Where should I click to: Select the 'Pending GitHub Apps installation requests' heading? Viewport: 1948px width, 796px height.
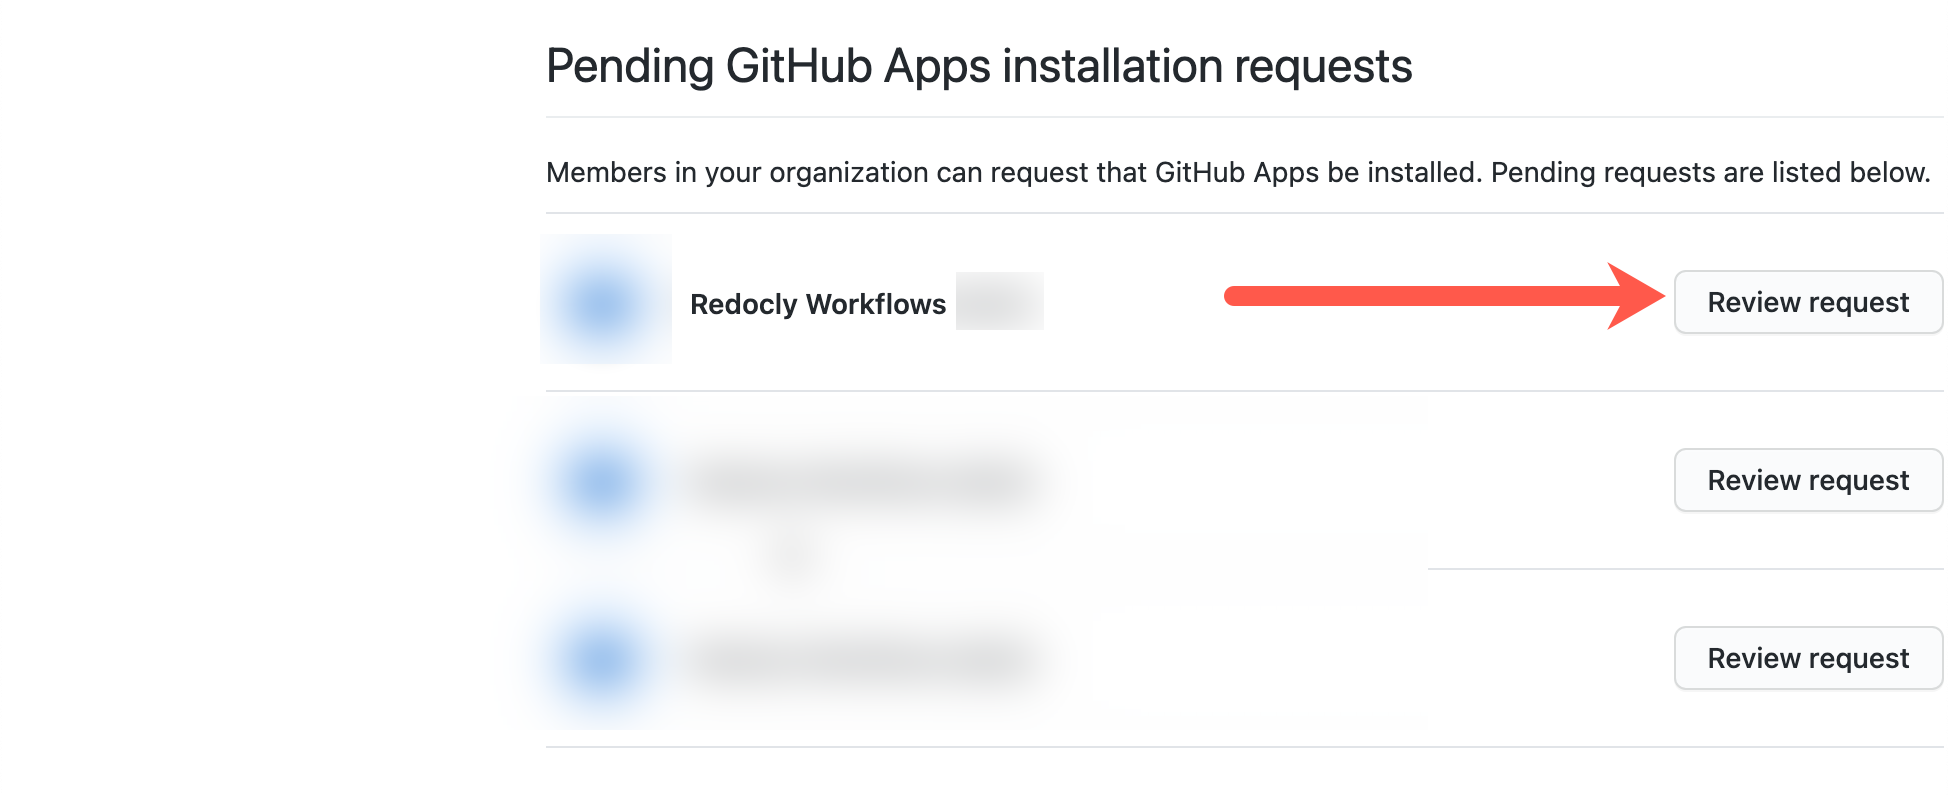(x=979, y=67)
